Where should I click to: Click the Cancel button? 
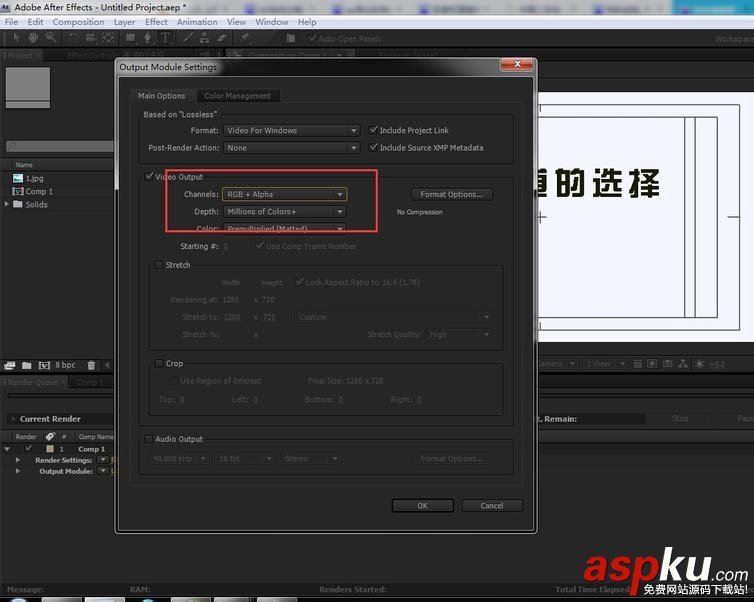click(x=491, y=505)
